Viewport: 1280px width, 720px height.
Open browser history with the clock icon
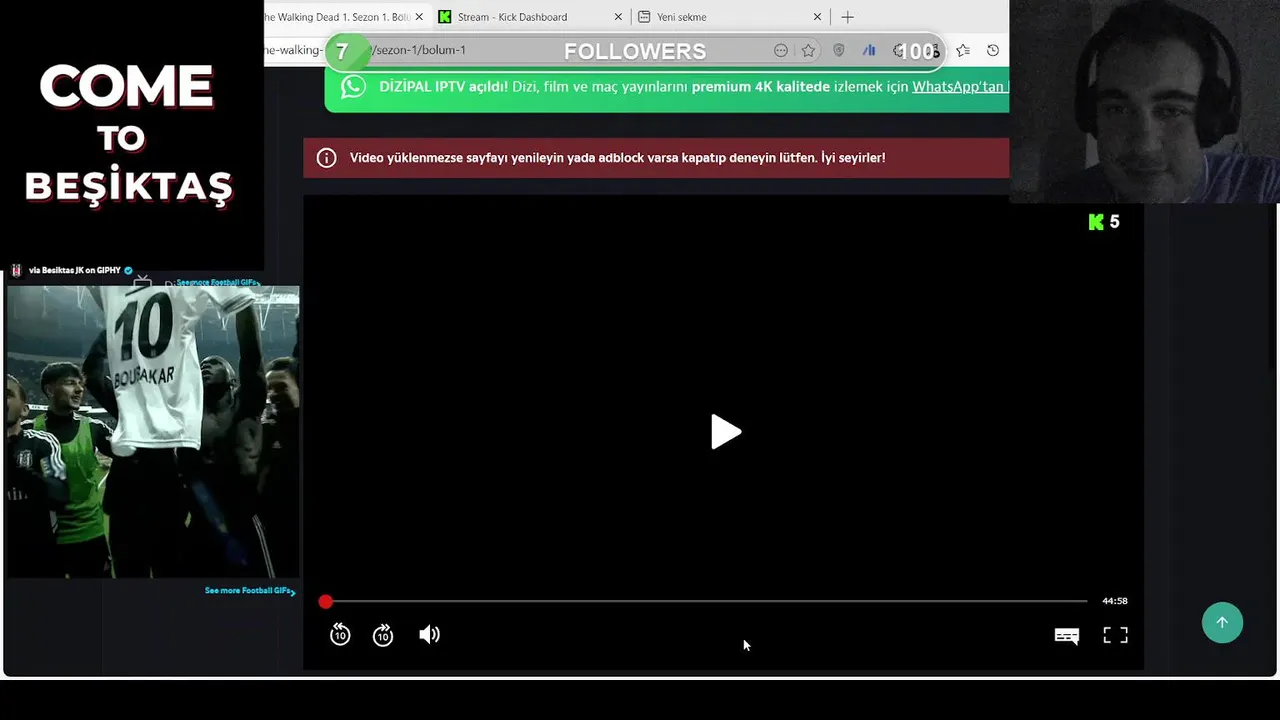(x=993, y=50)
